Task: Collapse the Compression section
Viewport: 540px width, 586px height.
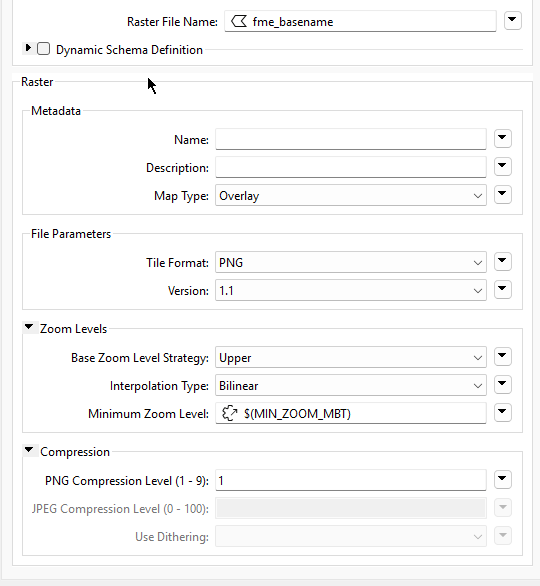Action: click(29, 450)
